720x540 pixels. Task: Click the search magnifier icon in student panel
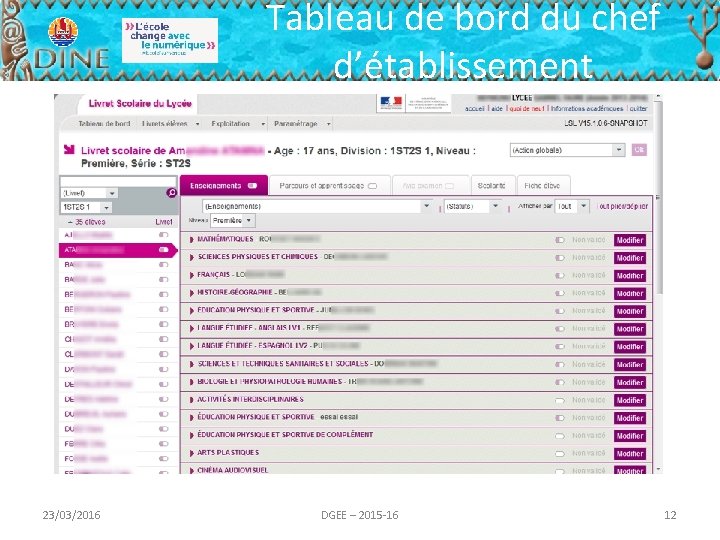pyautogui.click(x=171, y=193)
